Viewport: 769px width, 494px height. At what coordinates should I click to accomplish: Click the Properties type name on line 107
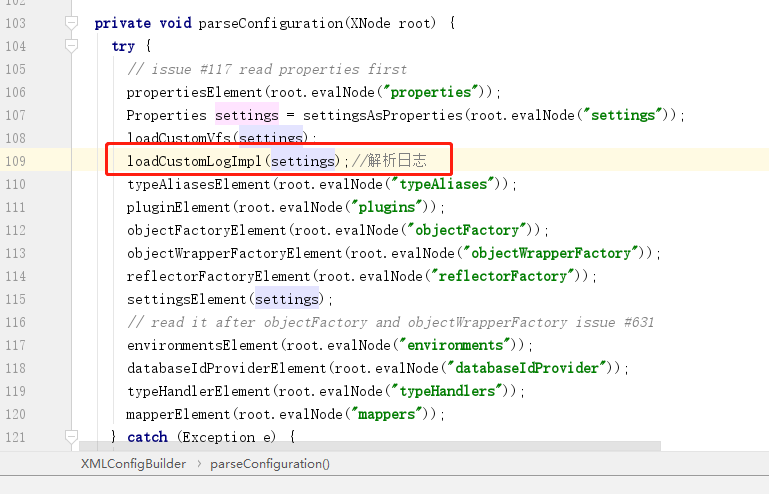(167, 115)
